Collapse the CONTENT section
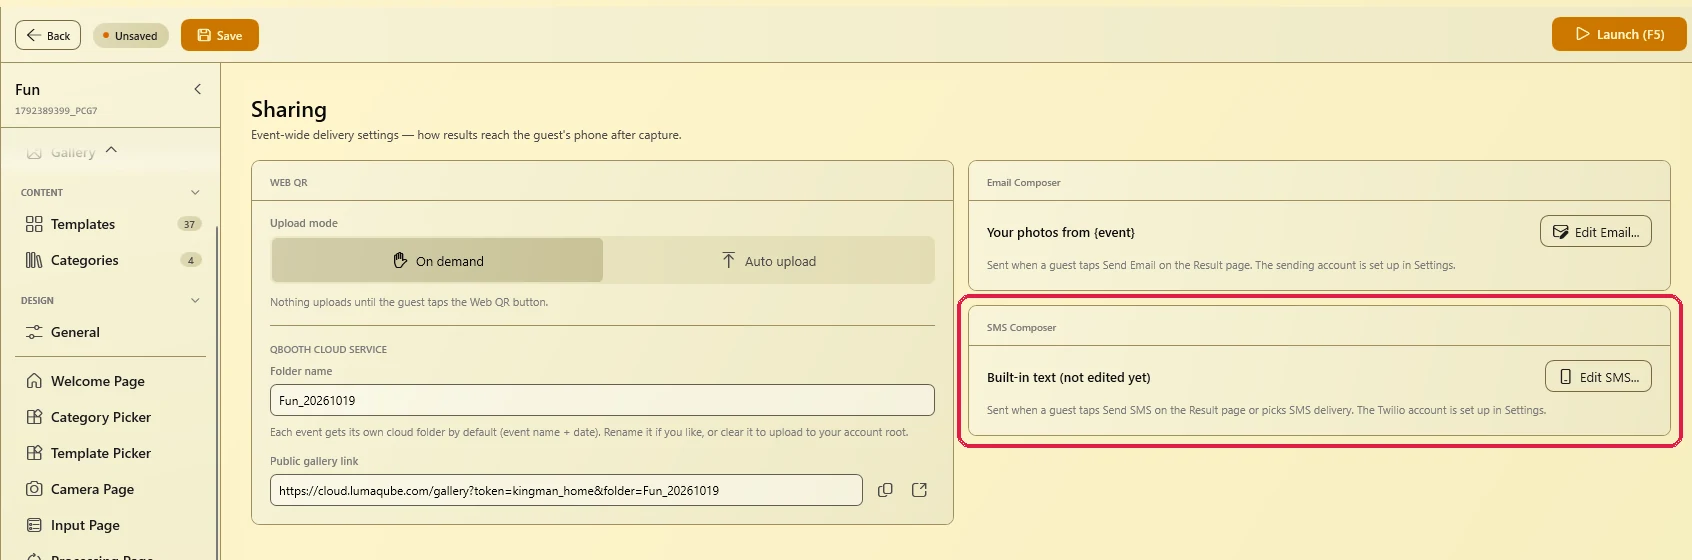This screenshot has width=1692, height=560. tap(195, 192)
